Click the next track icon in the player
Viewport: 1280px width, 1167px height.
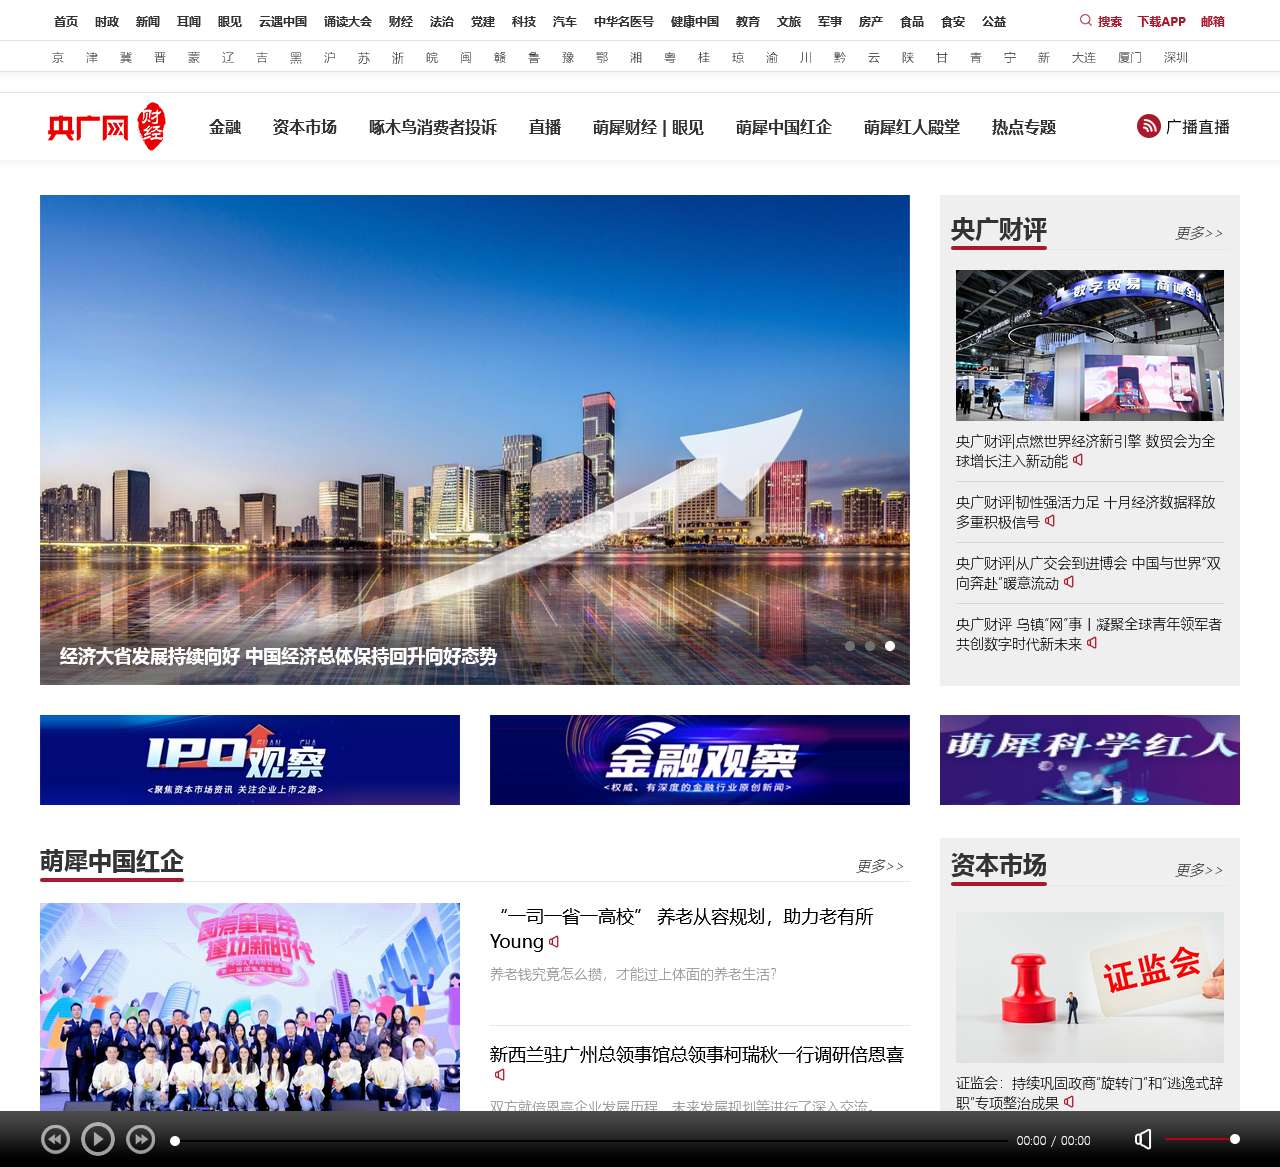tap(140, 1139)
